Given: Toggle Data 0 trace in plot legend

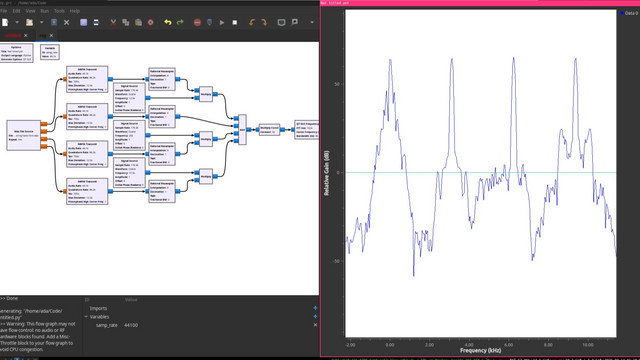Looking at the screenshot, I should pos(629,13).
